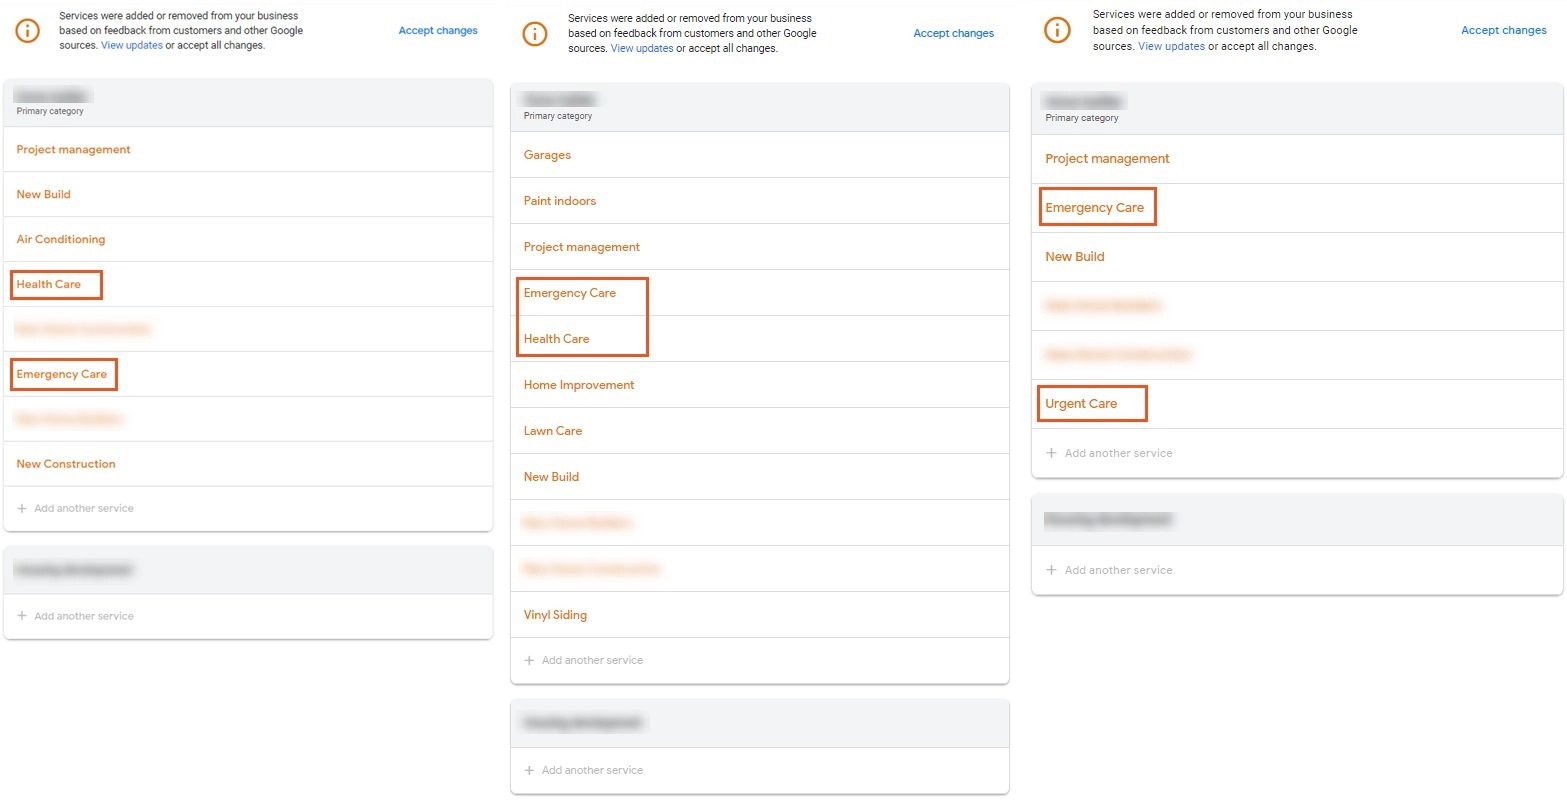This screenshot has height=806, width=1567.
Task: Click Emergency Care in the right panel
Action: coord(1094,208)
